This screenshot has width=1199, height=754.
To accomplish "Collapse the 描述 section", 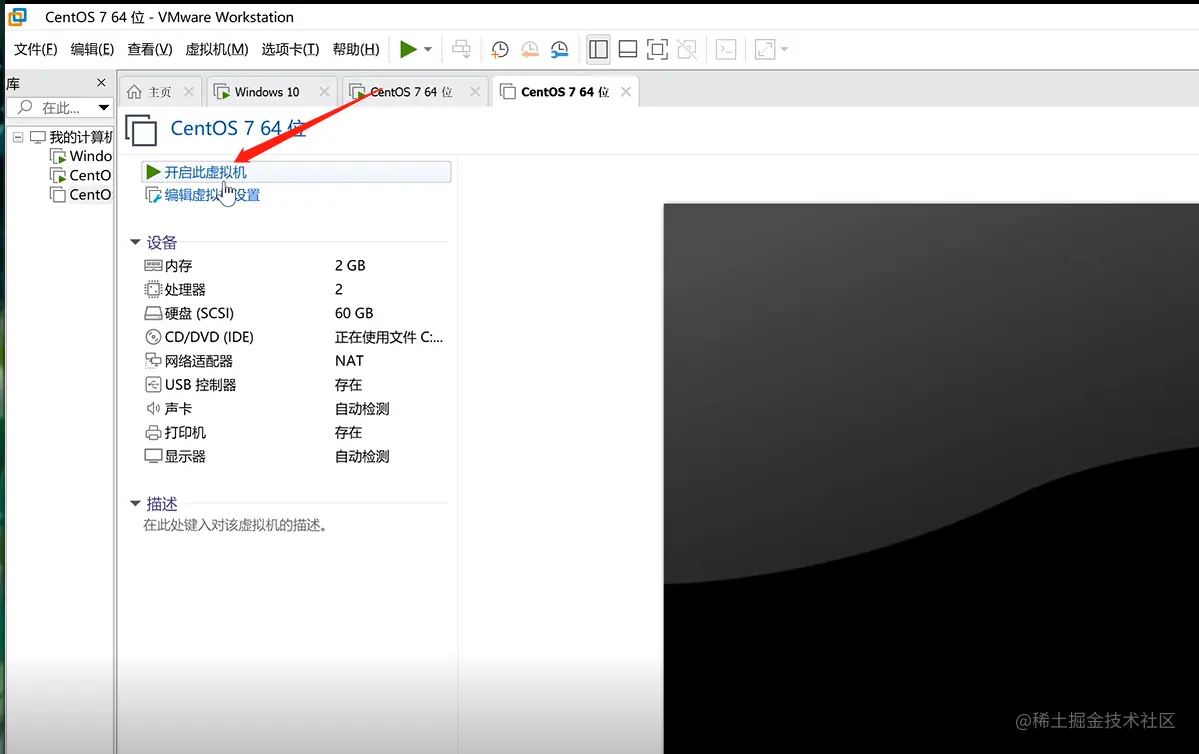I will tap(135, 503).
